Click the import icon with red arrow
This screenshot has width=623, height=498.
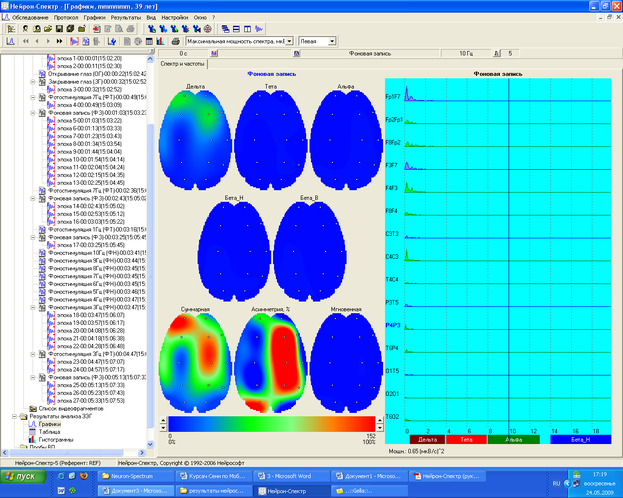point(97,29)
